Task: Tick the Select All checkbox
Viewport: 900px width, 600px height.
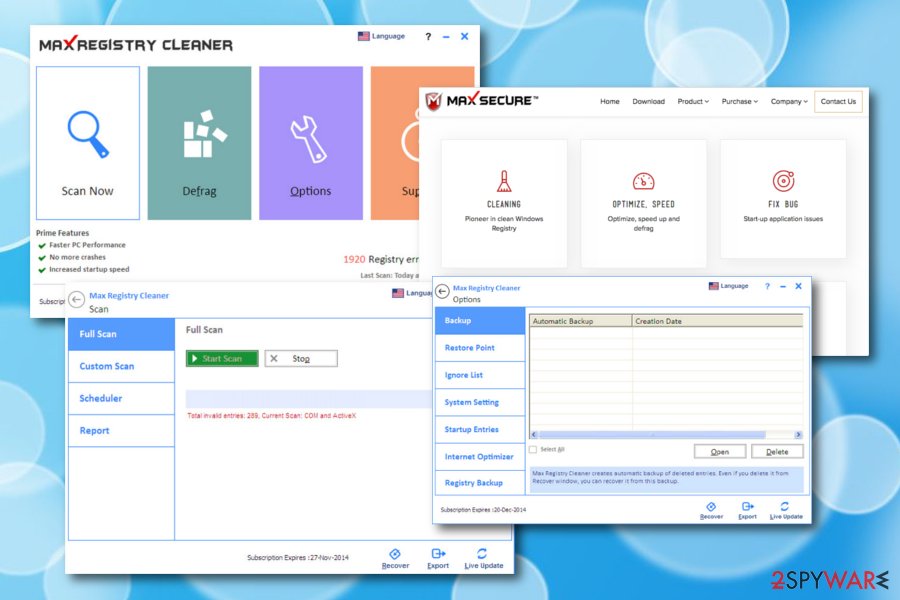Action: point(533,450)
